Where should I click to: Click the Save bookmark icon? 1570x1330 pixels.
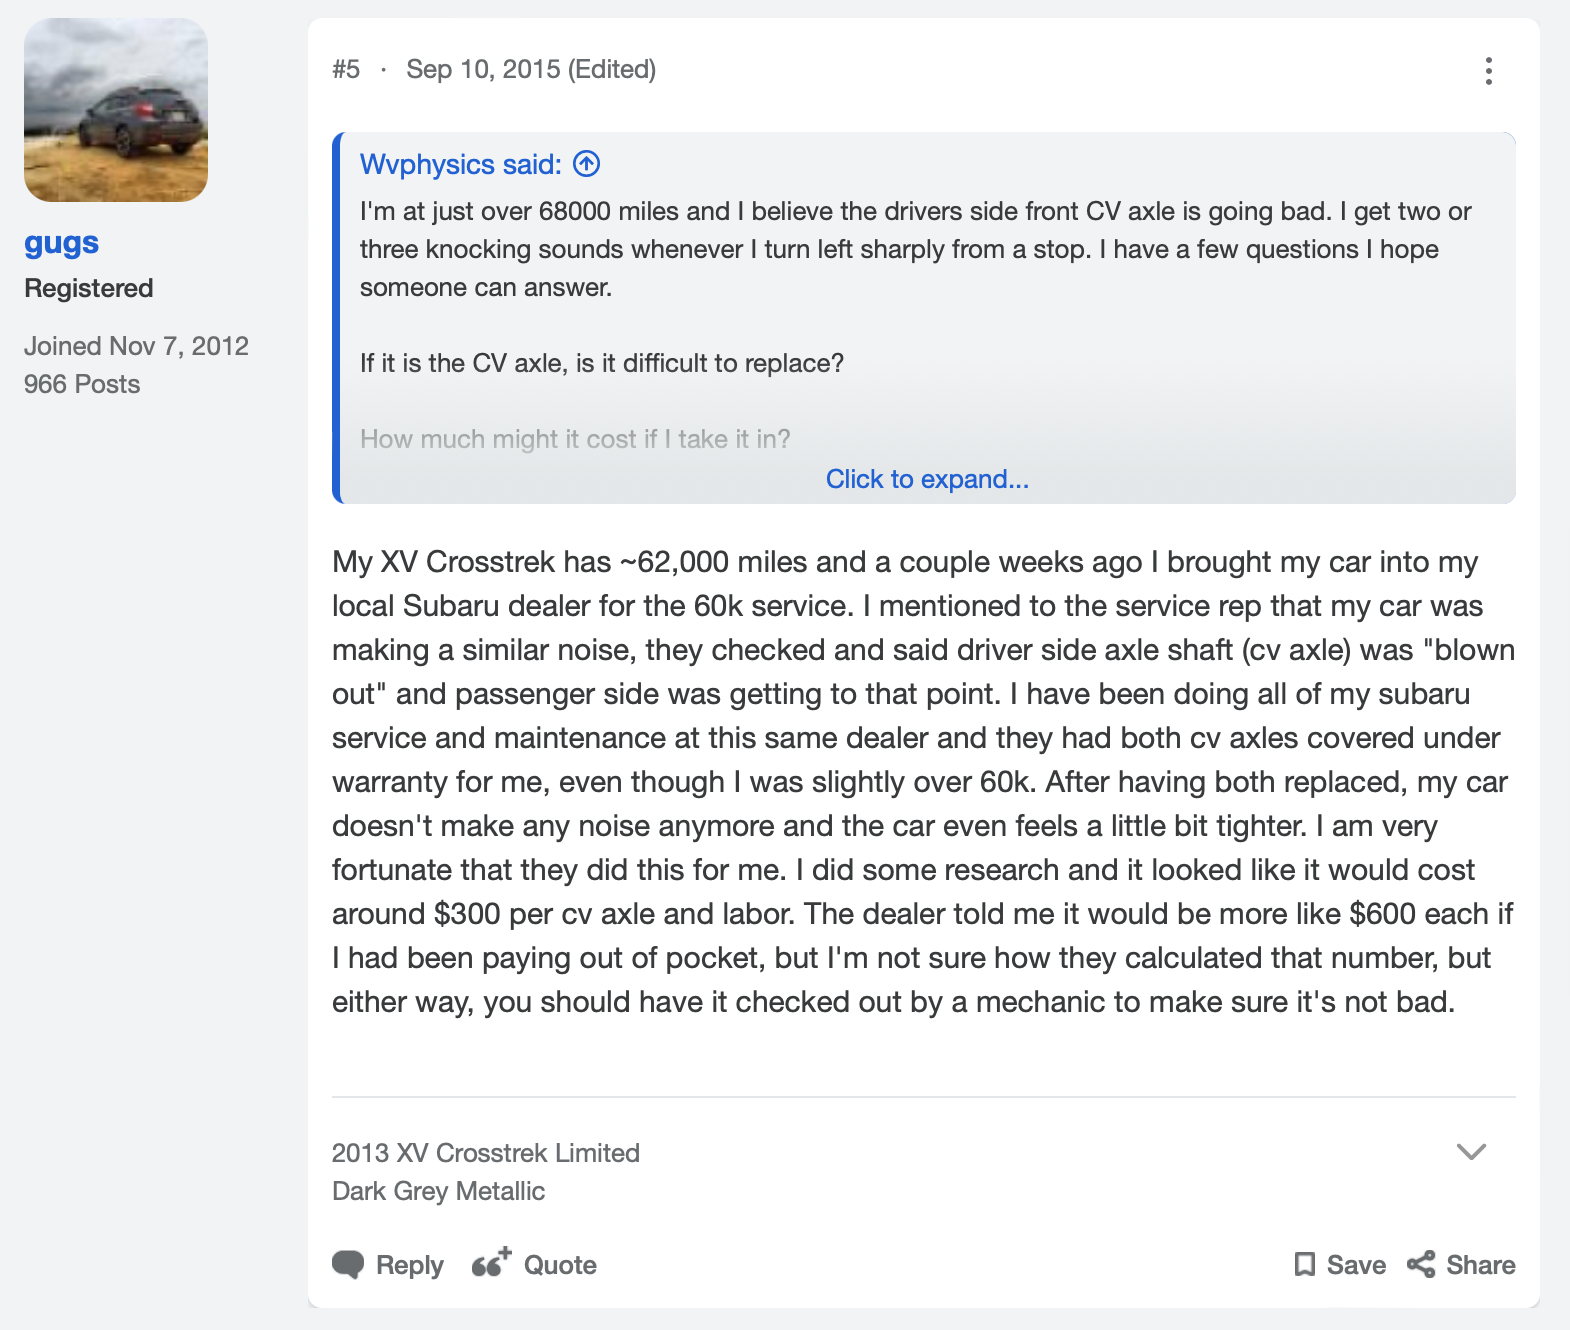click(x=1304, y=1265)
